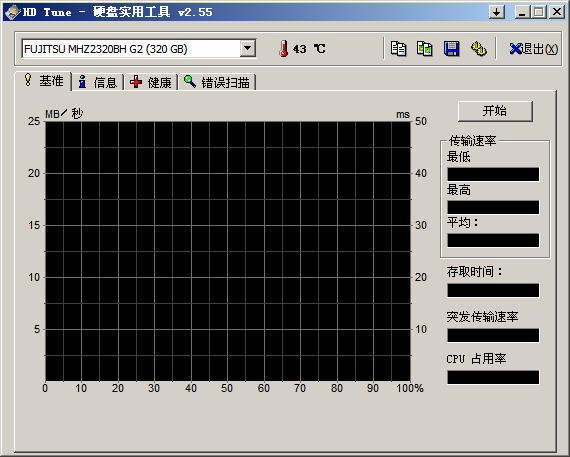570x457 pixels.
Task: Click the copy screenshot to clipboard icon
Action: tap(425, 48)
